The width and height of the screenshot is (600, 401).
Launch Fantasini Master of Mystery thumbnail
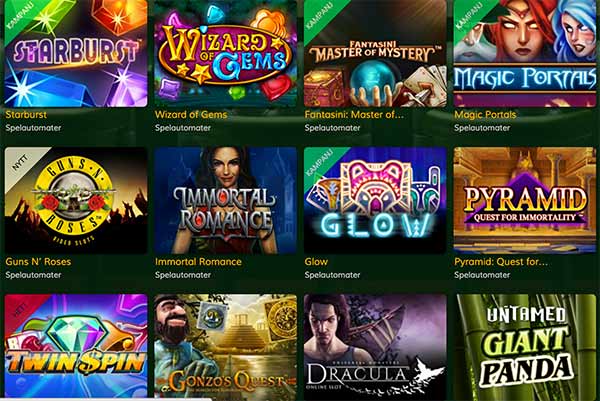[x=375, y=53]
